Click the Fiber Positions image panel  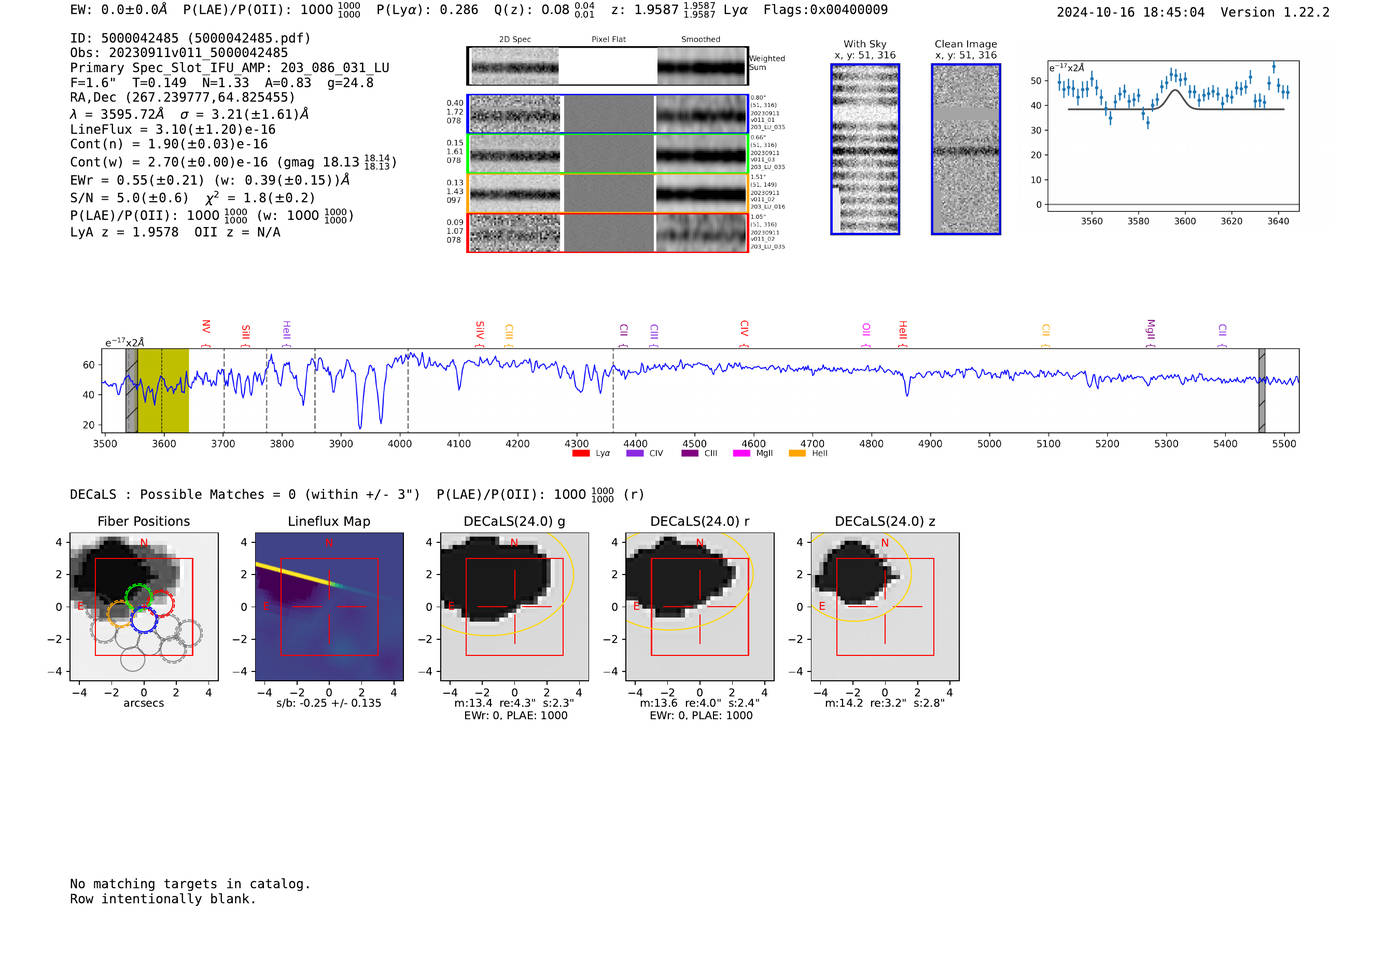click(143, 607)
